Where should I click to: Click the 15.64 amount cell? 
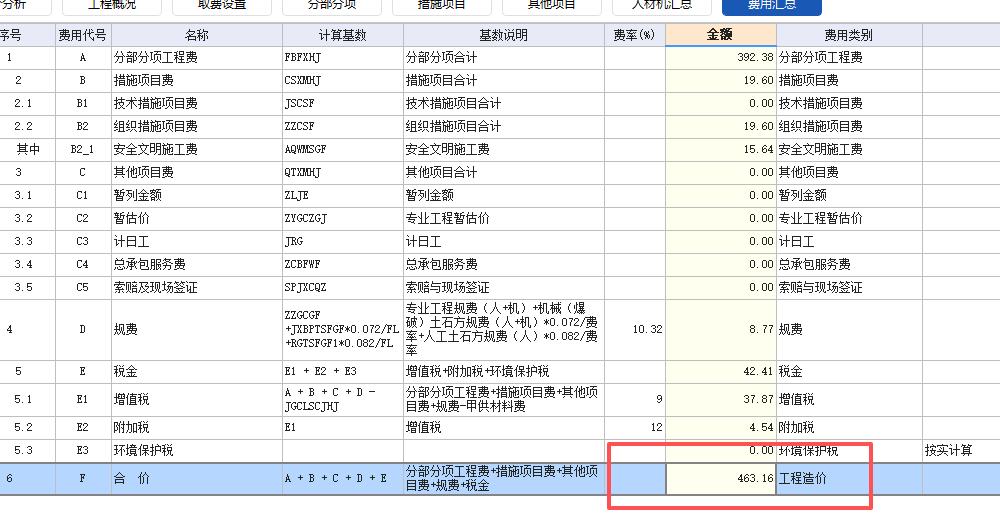(721, 149)
